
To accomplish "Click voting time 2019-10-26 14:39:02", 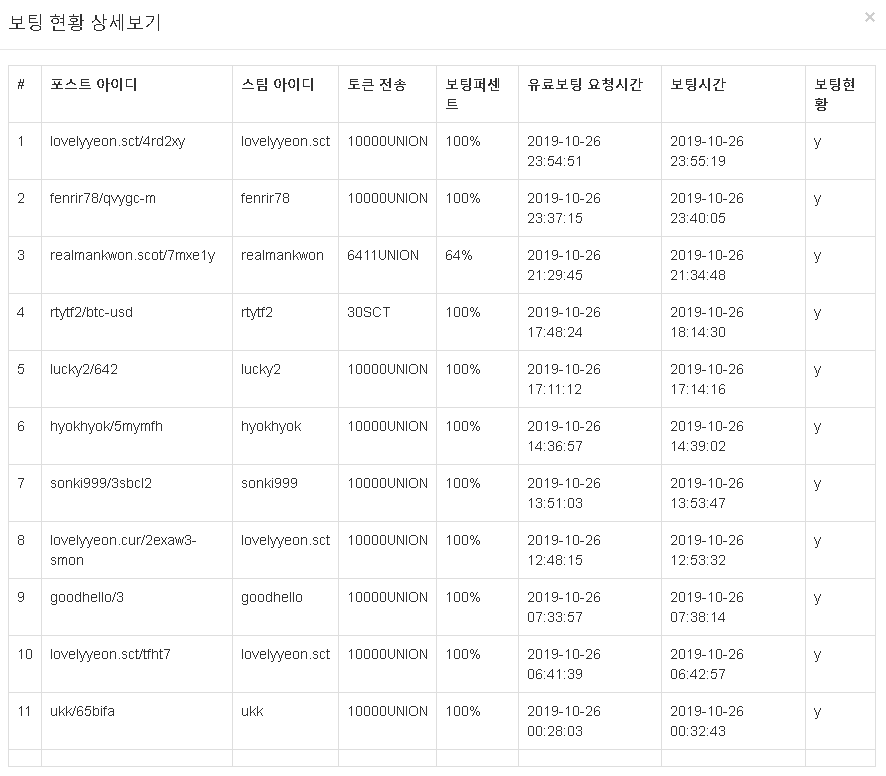I will click(x=707, y=437).
